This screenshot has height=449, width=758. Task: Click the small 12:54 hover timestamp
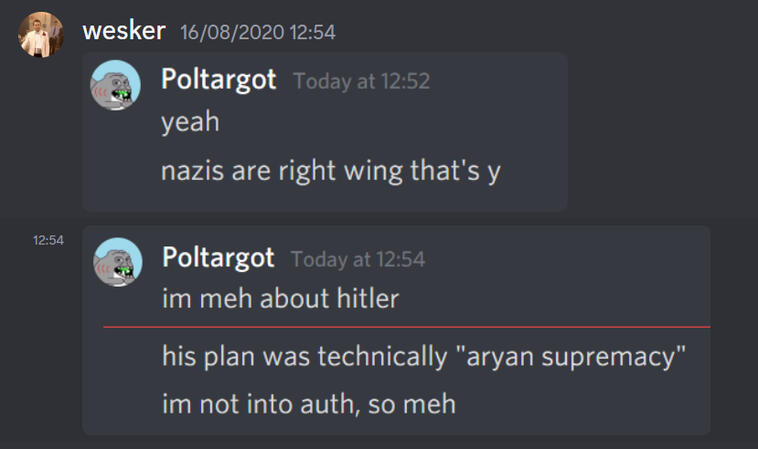click(x=48, y=240)
